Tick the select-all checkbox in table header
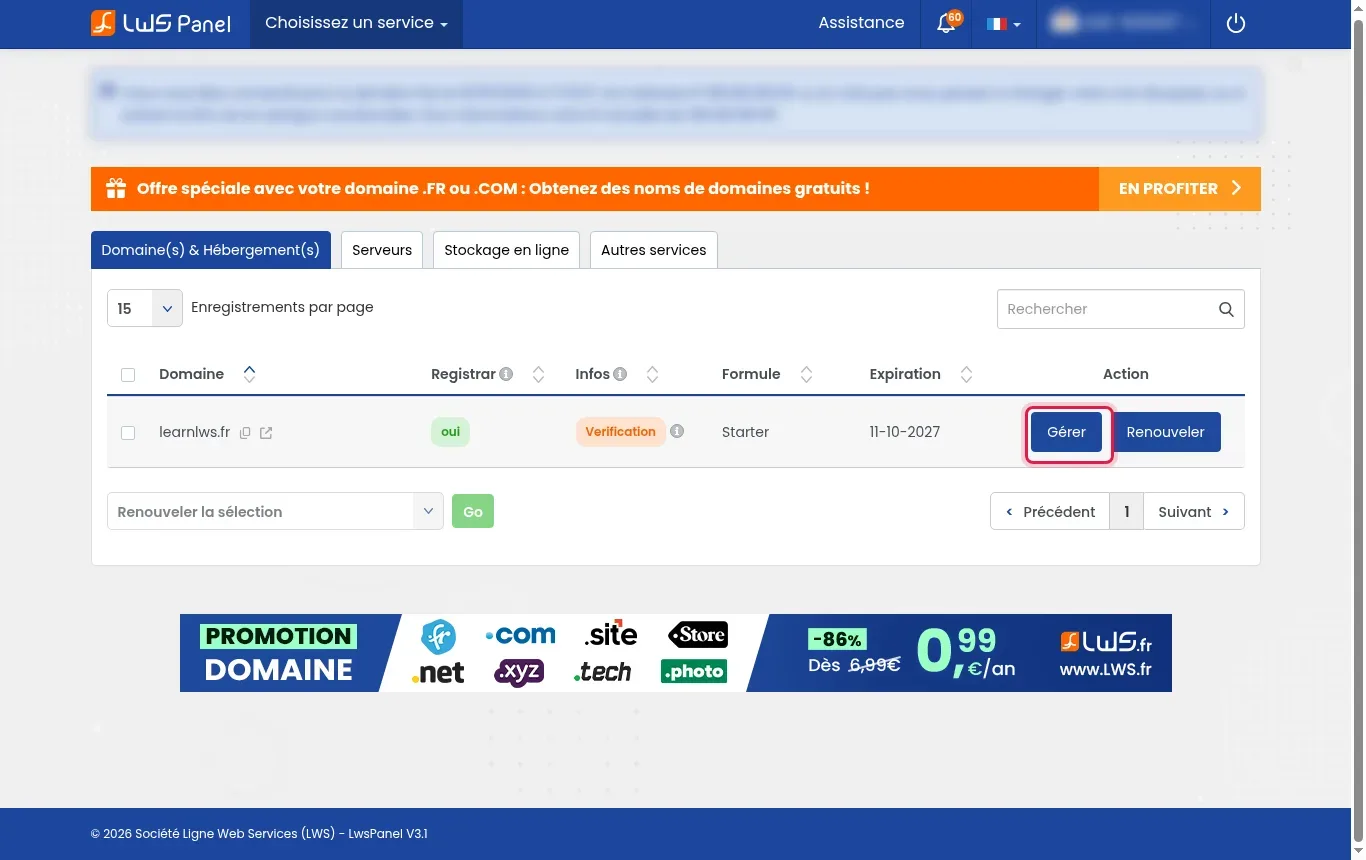Image resolution: width=1366 pixels, height=860 pixels. click(x=128, y=375)
